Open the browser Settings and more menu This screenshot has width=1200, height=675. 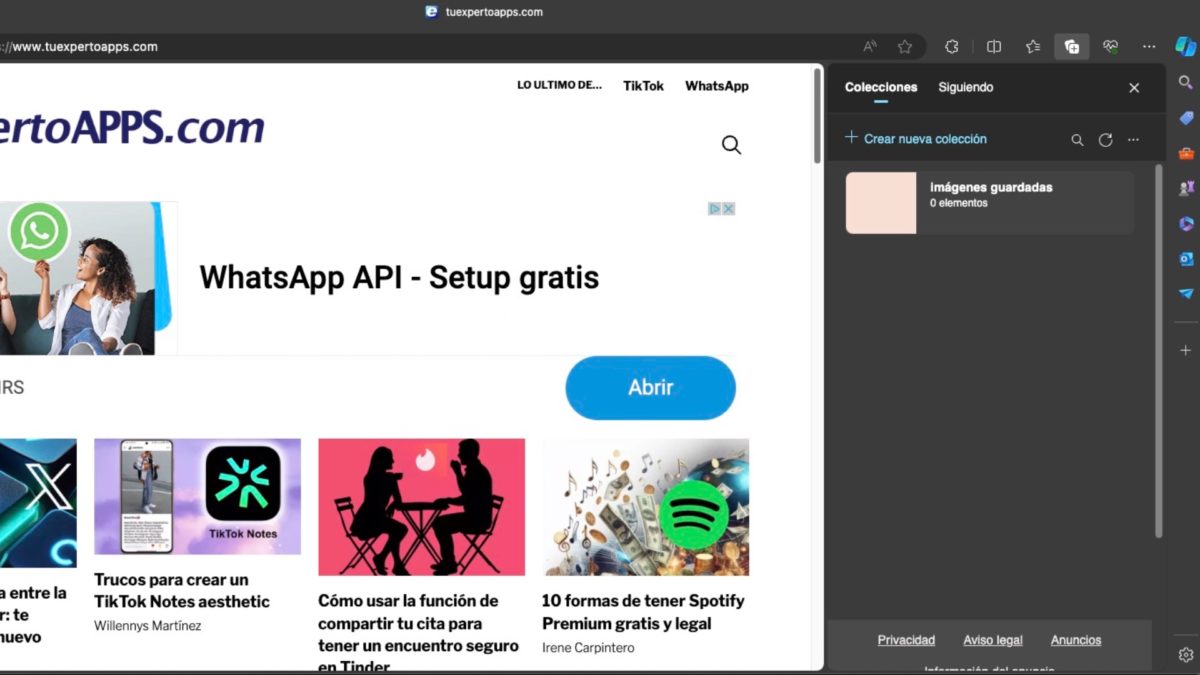1149,46
